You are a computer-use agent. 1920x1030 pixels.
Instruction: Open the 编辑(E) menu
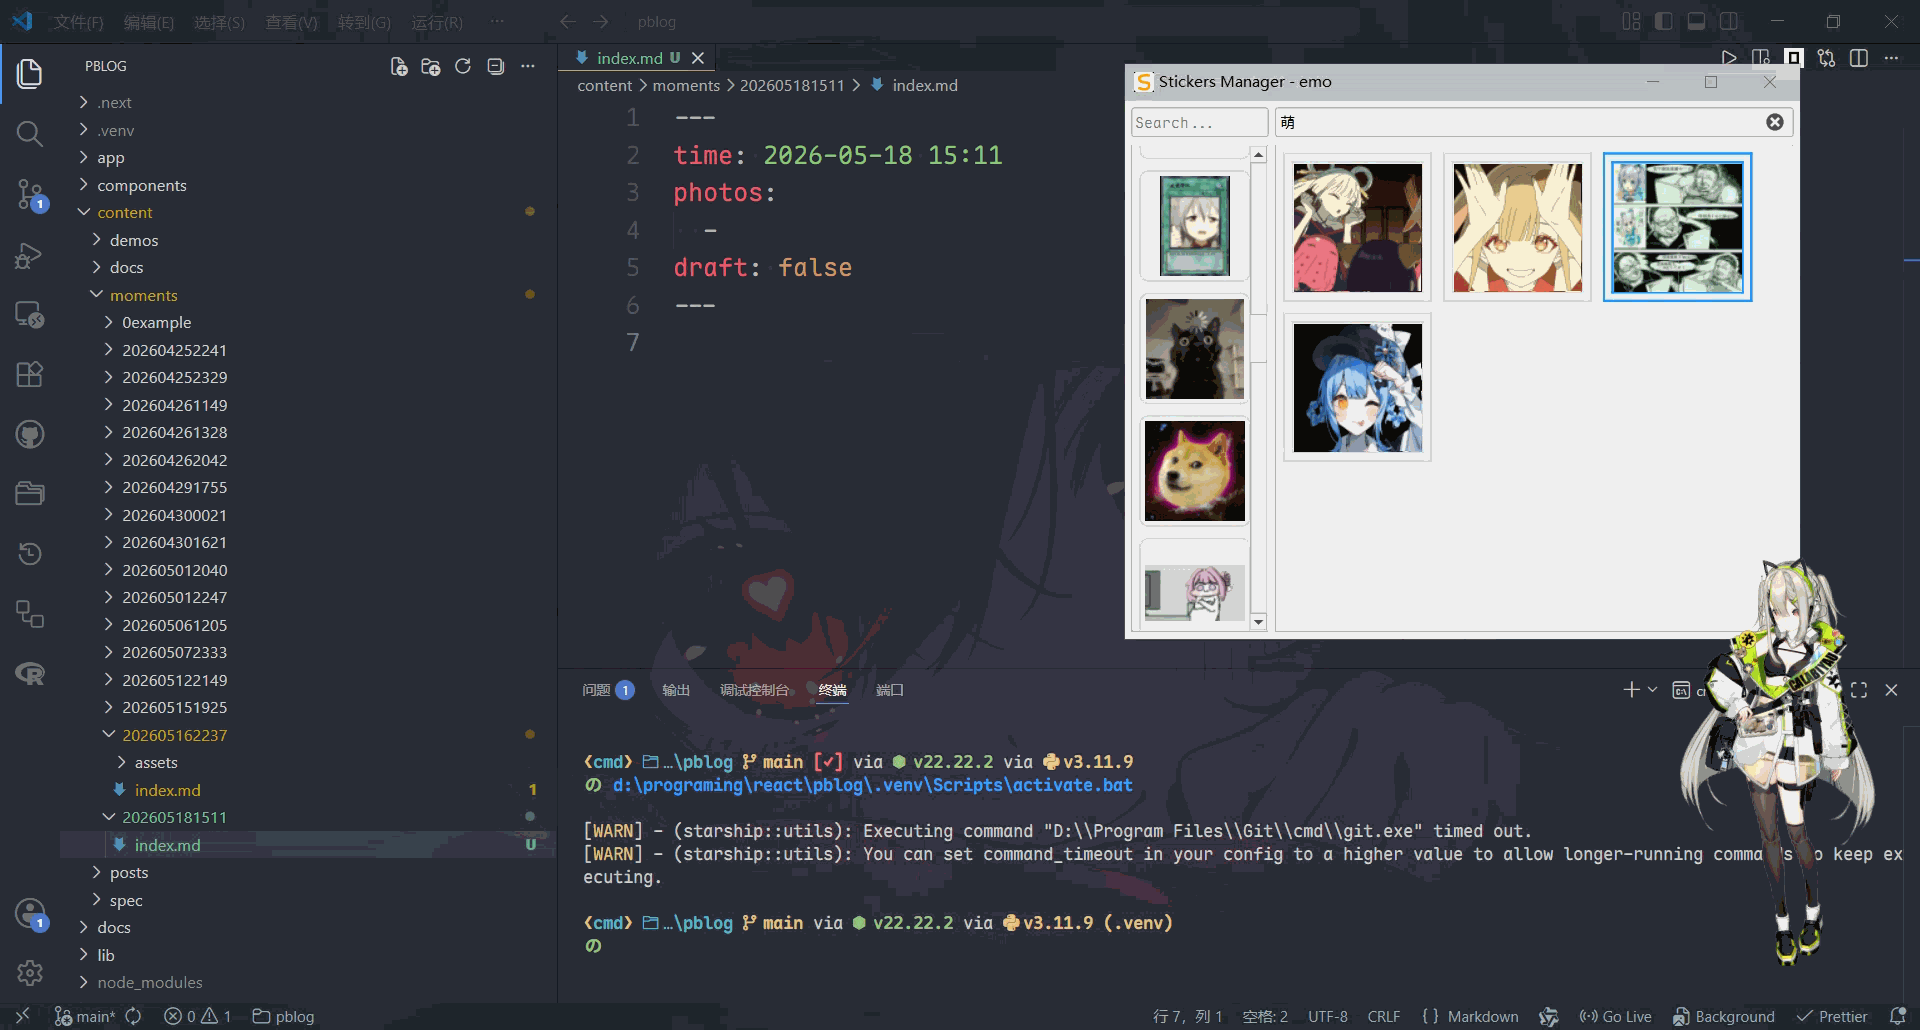coord(148,22)
